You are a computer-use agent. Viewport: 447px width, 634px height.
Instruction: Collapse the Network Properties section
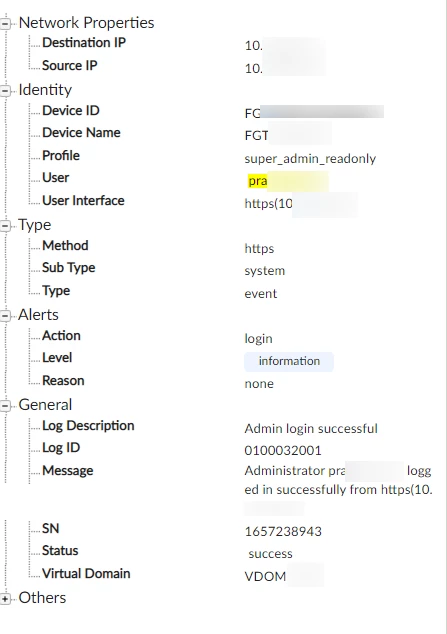point(5,24)
